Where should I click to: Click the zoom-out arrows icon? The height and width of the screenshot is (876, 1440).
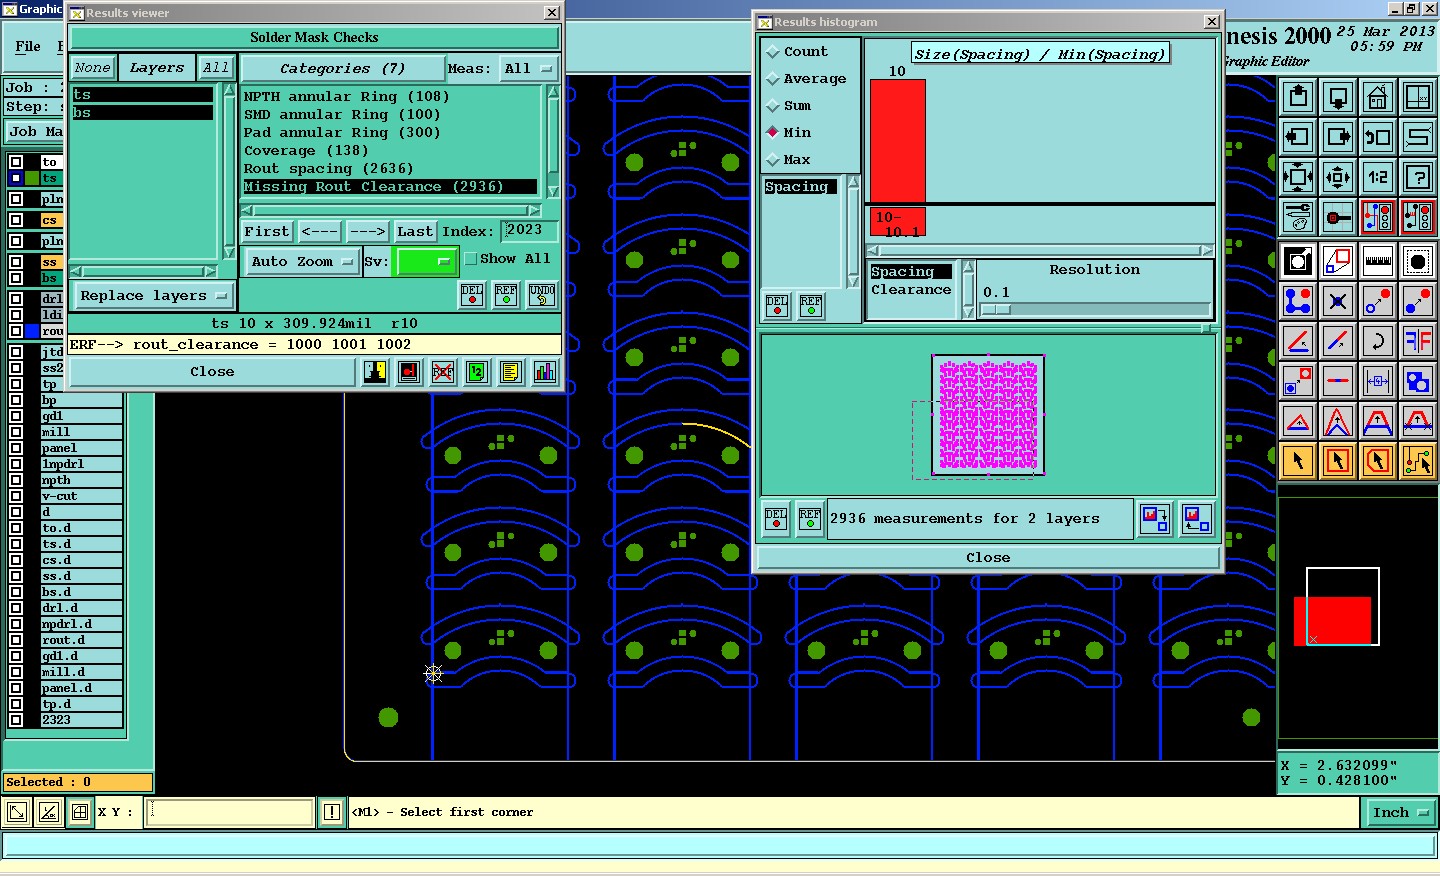click(x=1338, y=177)
